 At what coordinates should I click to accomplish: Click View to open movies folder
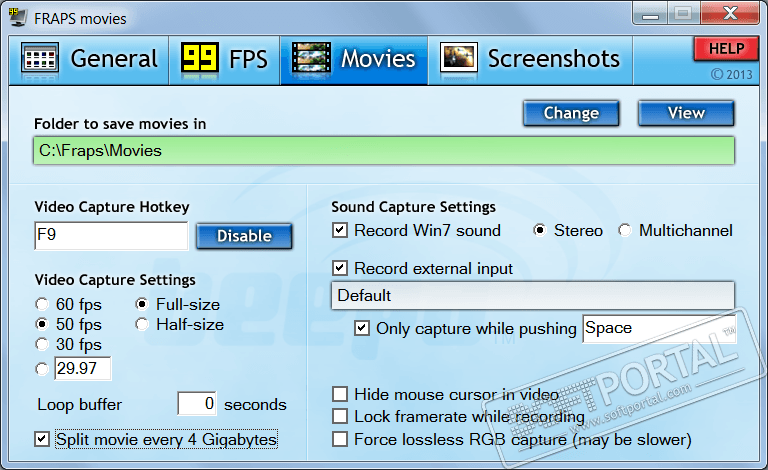coord(686,114)
